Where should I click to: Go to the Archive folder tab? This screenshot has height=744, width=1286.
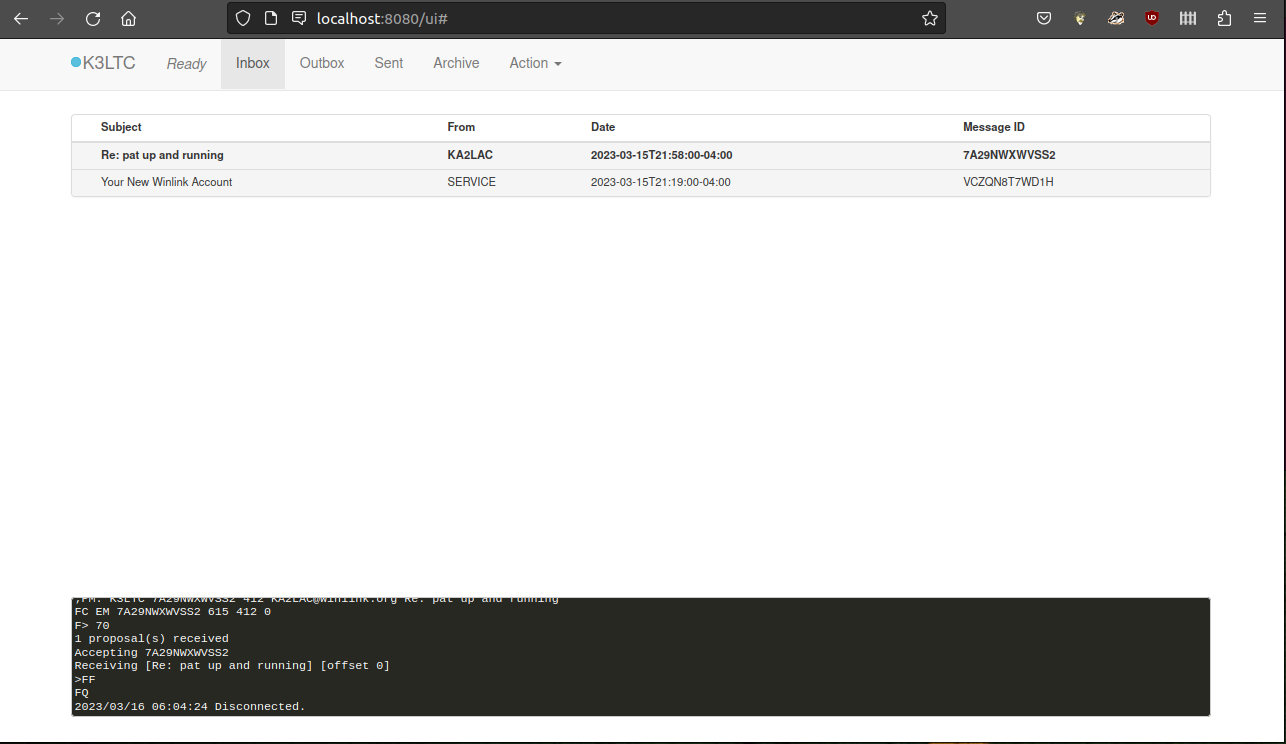click(x=456, y=63)
